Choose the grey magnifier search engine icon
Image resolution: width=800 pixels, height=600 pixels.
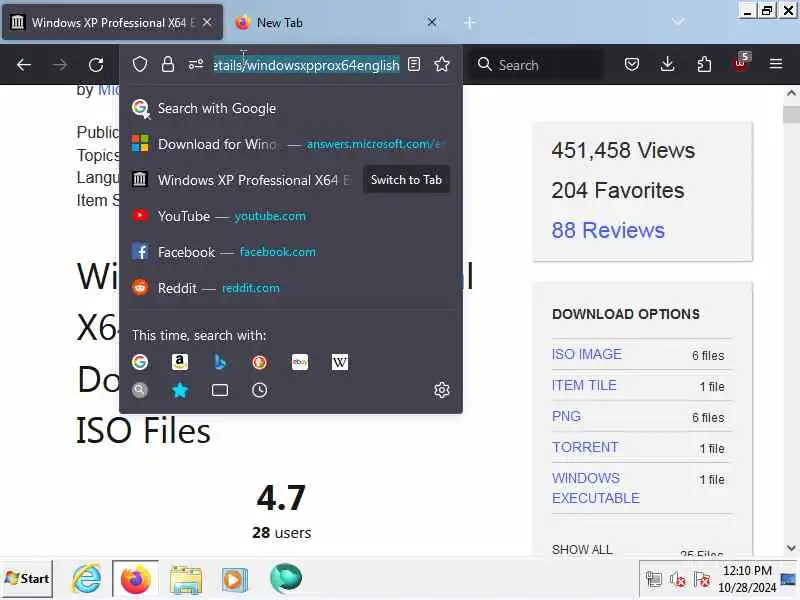tap(140, 390)
